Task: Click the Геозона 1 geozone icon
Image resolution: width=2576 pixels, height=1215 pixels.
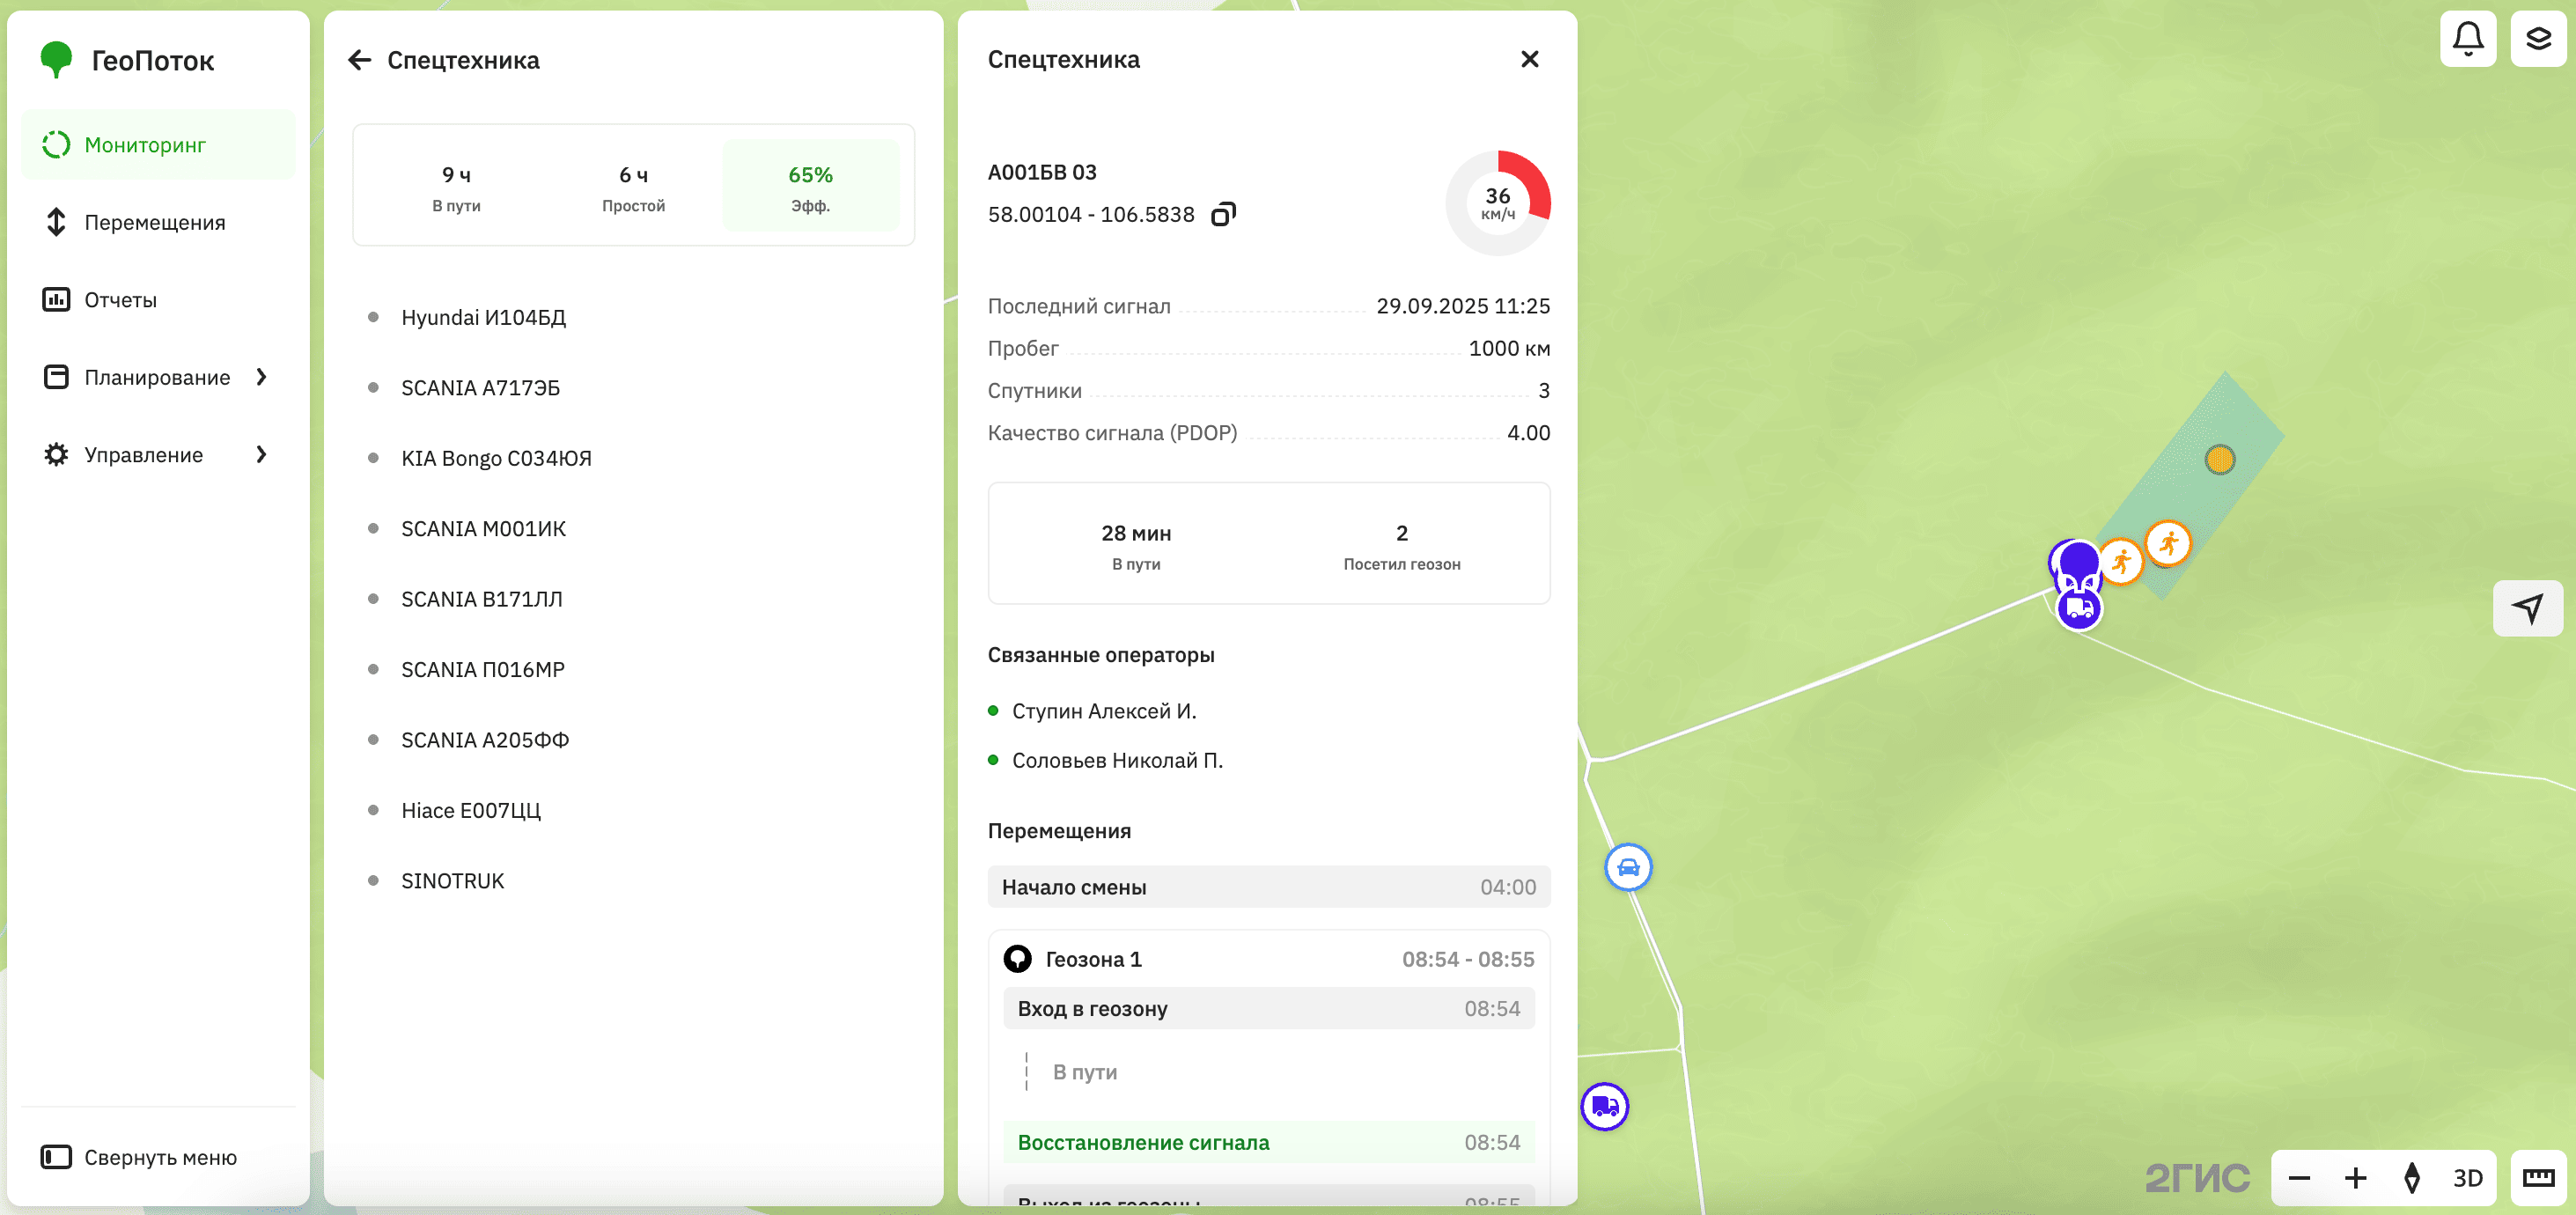Action: click(1017, 957)
